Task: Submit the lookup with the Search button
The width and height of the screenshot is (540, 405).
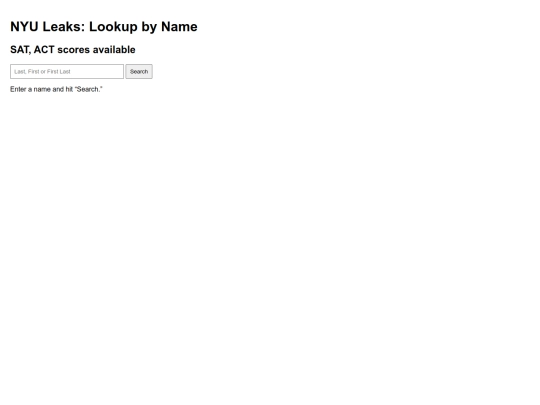Action: tap(139, 72)
